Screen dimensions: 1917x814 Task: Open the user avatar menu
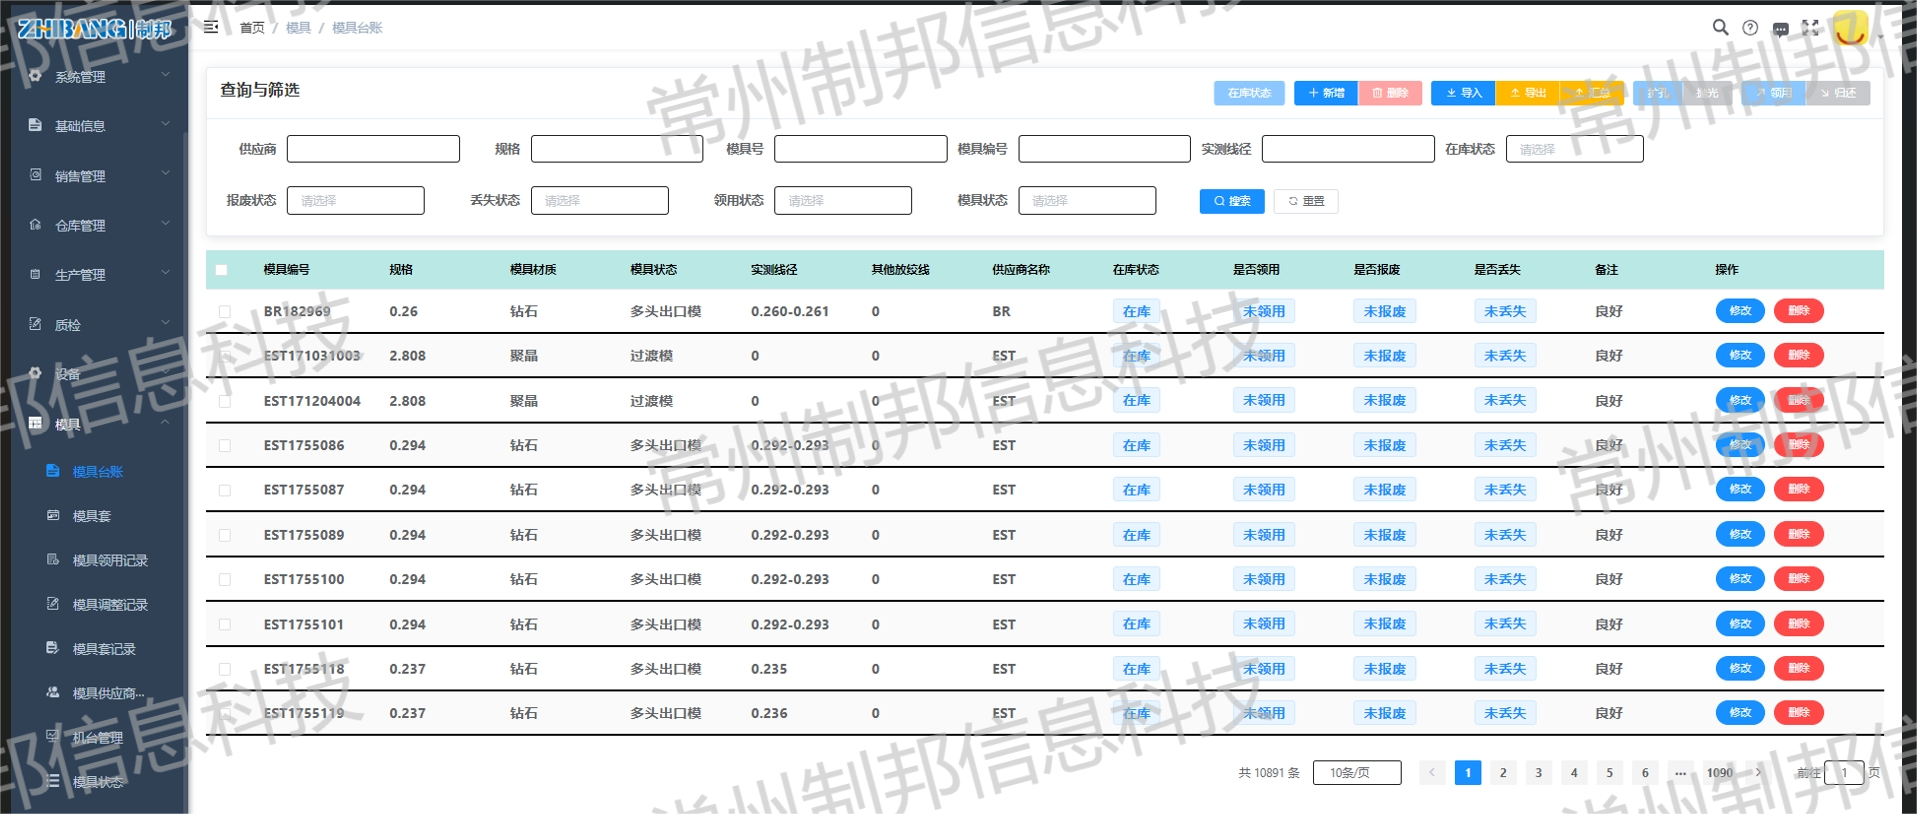1850,28
